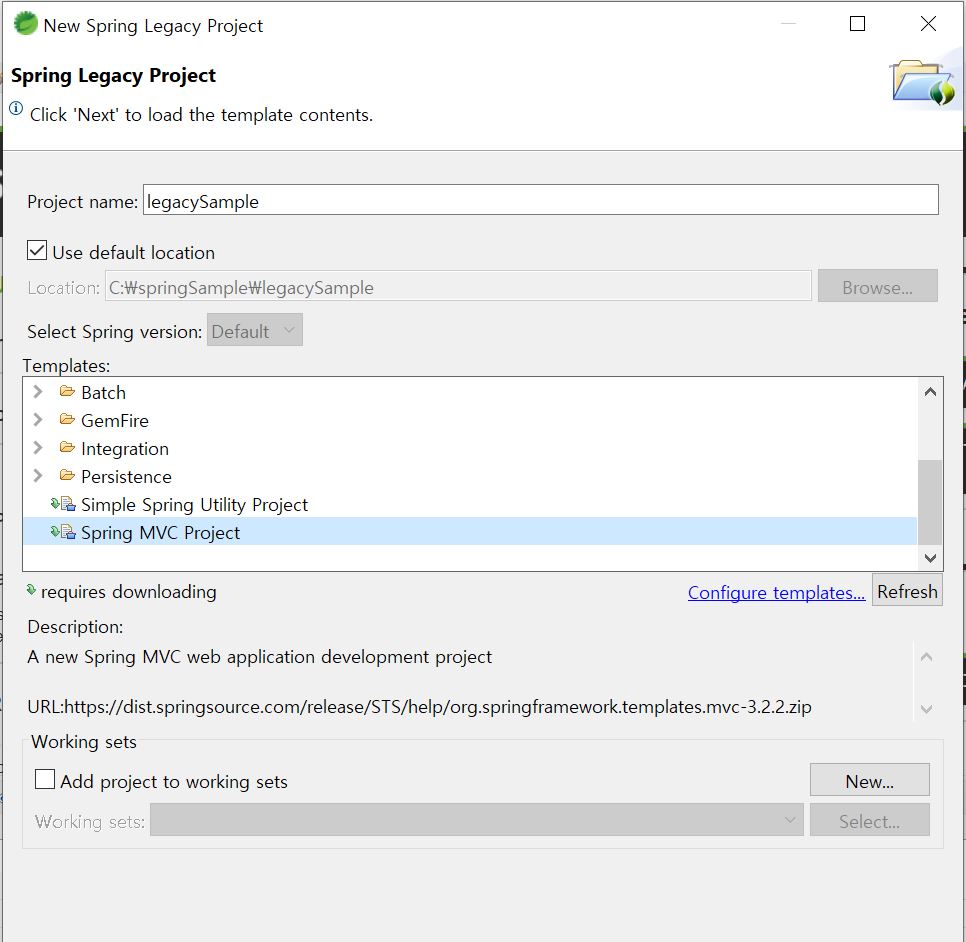
Task: Click the Browse... button
Action: pyautogui.click(x=877, y=286)
